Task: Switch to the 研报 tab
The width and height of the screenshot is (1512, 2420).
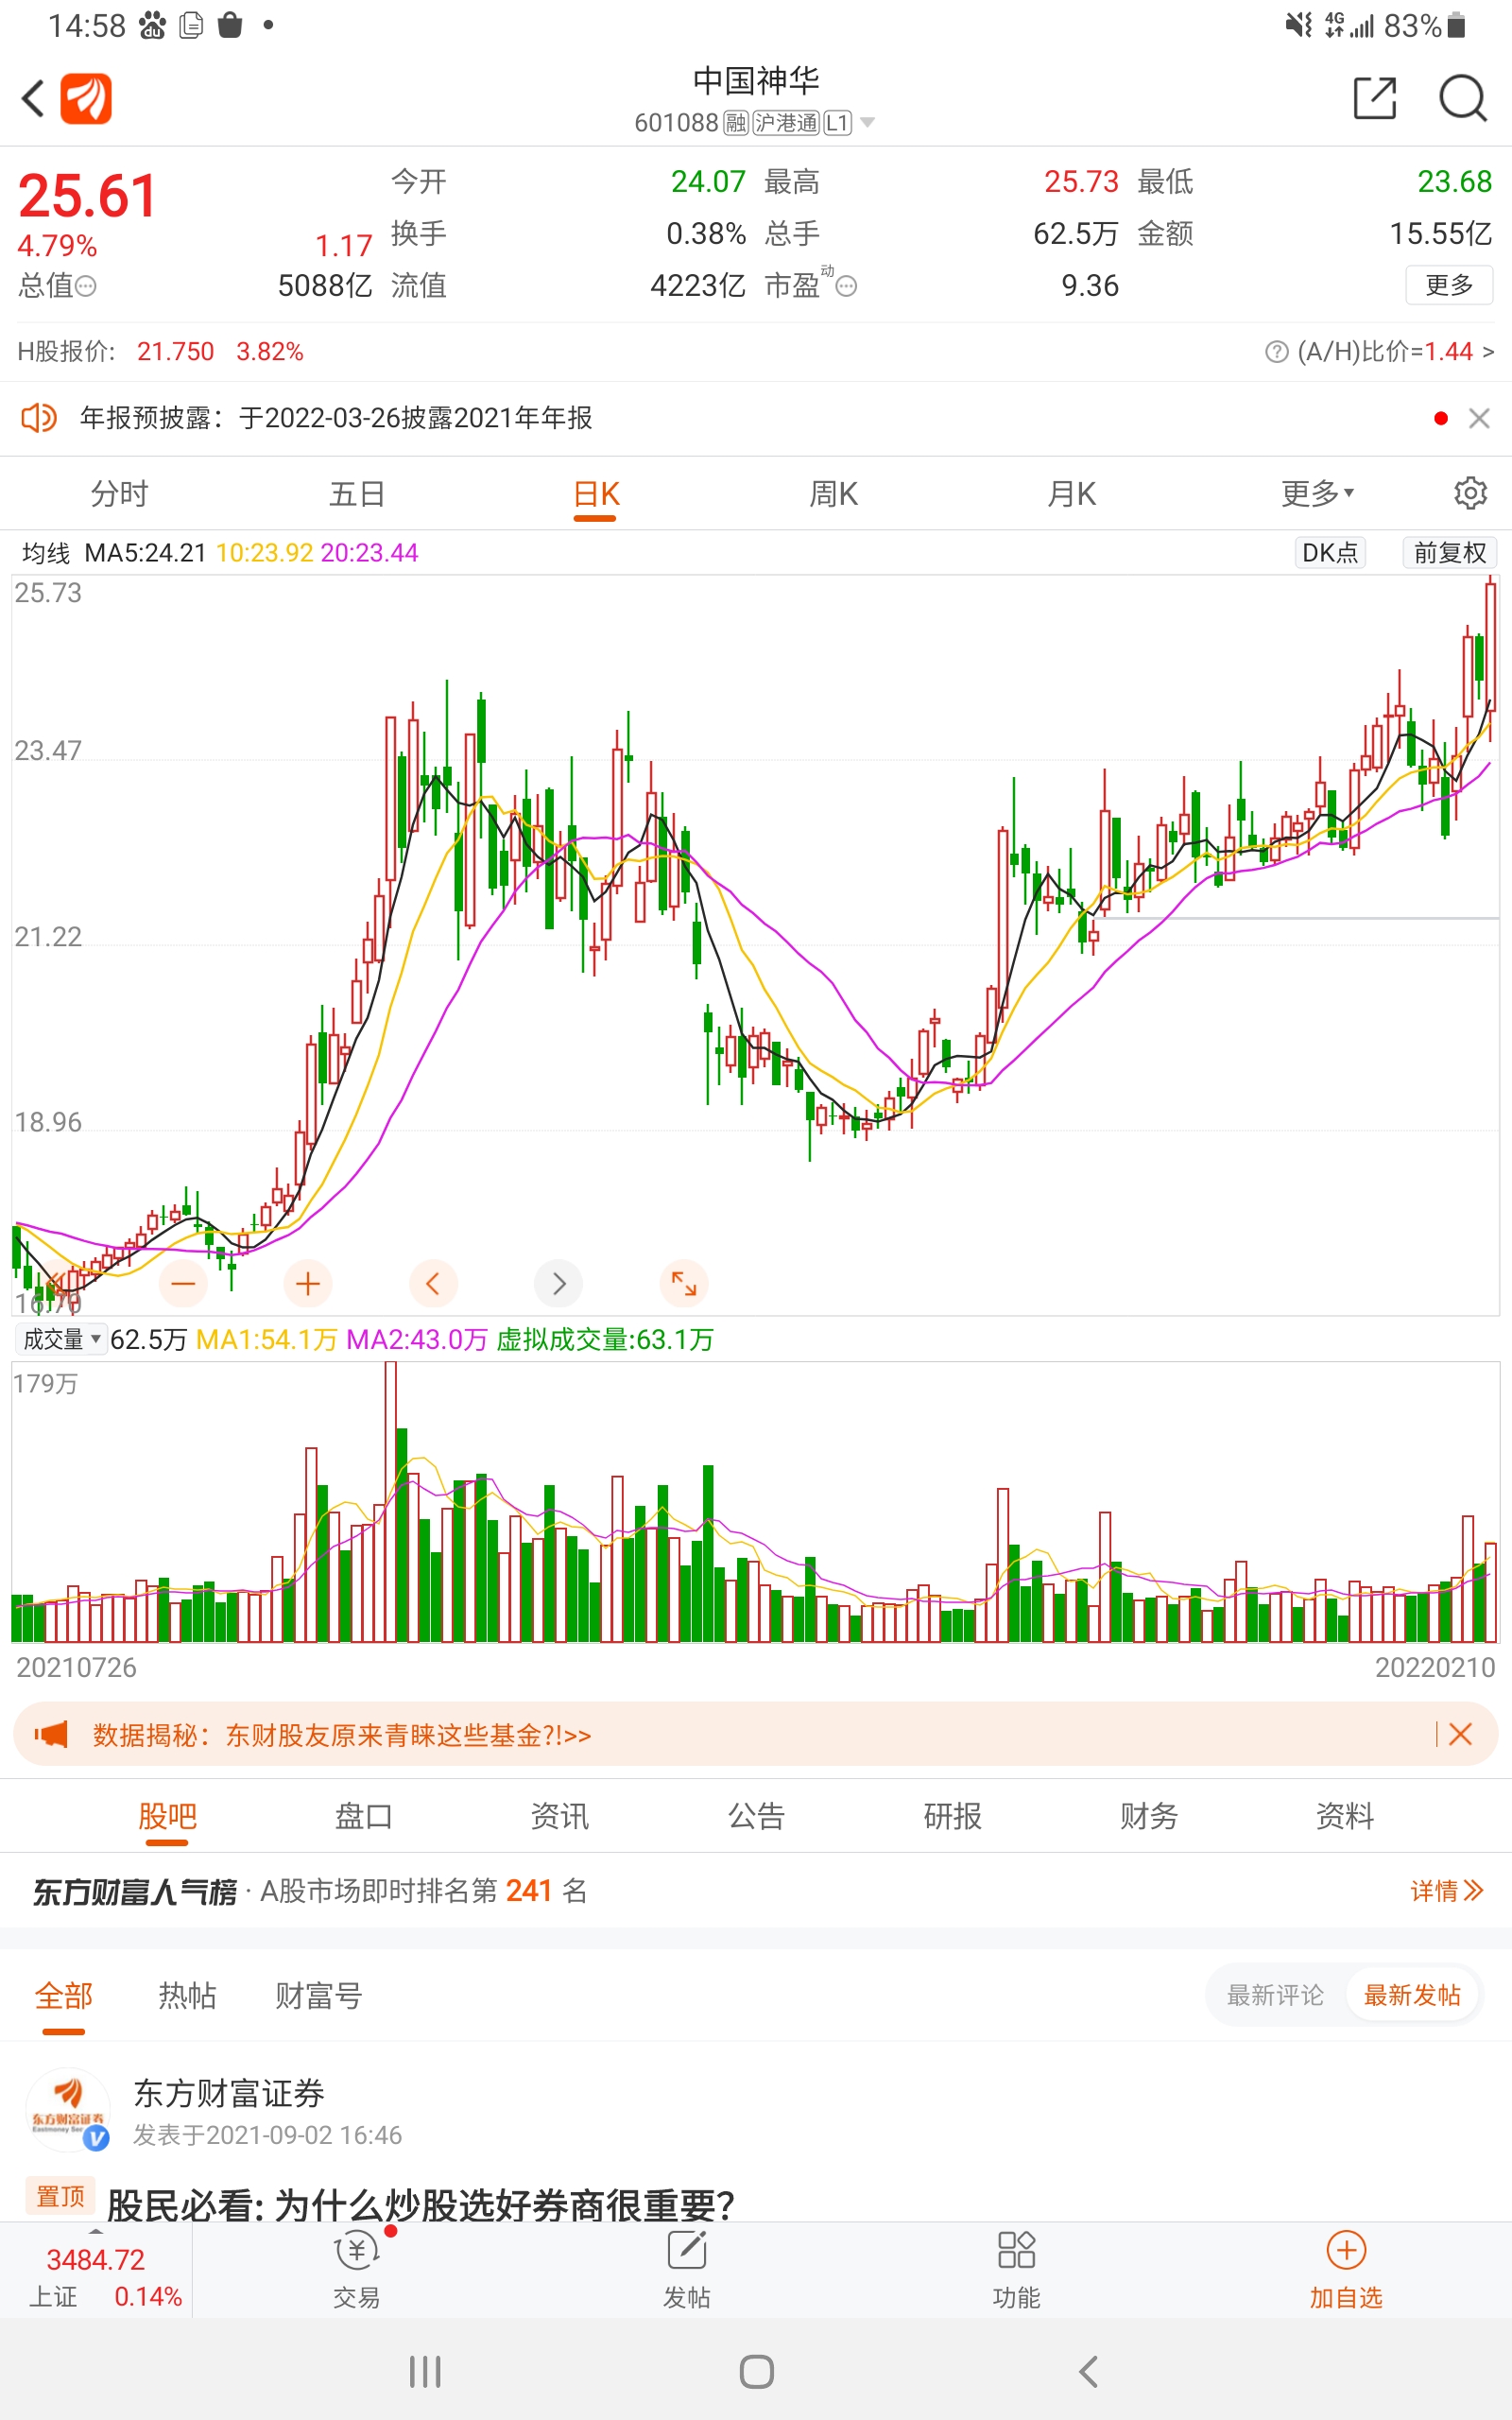Action: tap(953, 1816)
